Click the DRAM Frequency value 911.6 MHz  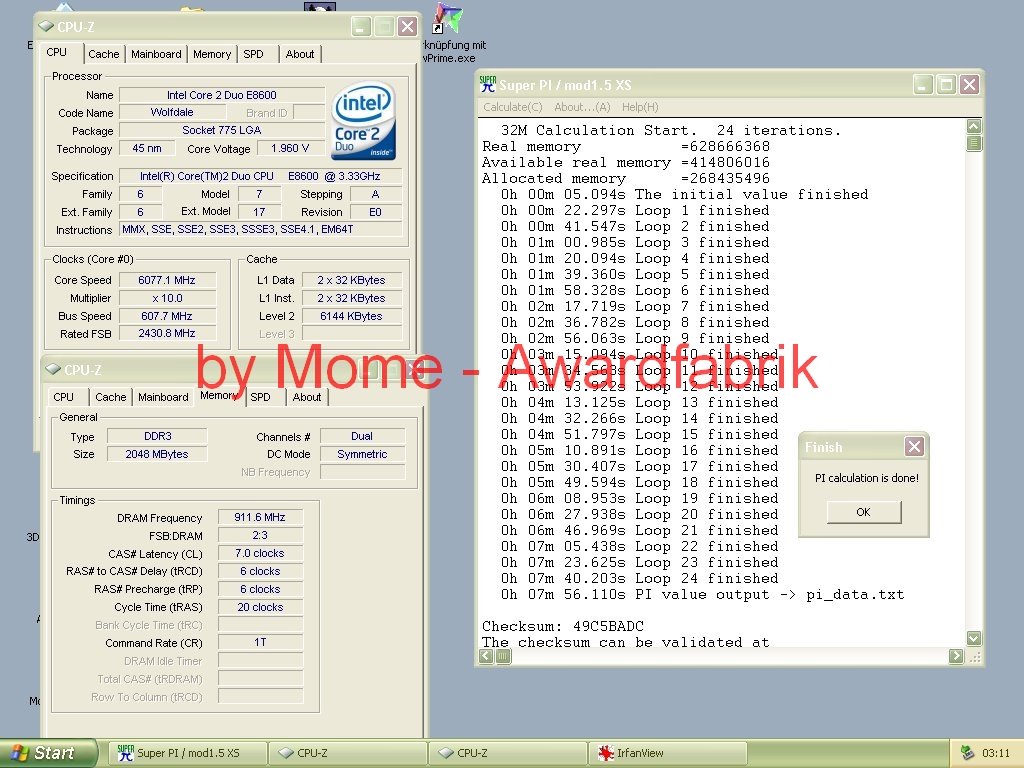260,517
